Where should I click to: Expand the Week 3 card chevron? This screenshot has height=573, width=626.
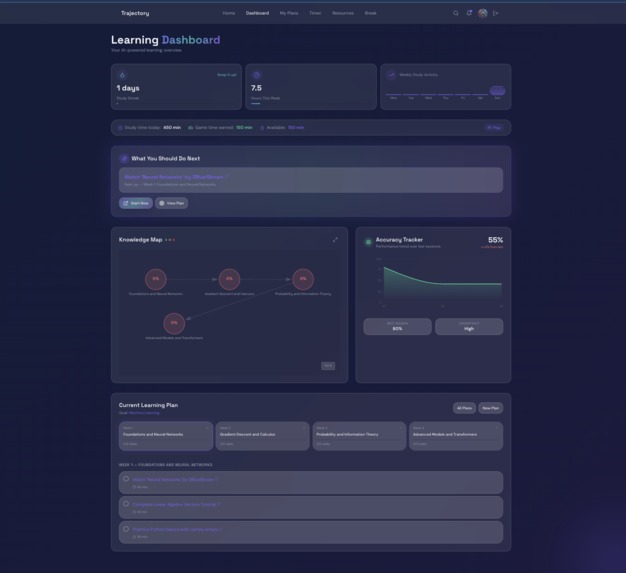pyautogui.click(x=400, y=428)
